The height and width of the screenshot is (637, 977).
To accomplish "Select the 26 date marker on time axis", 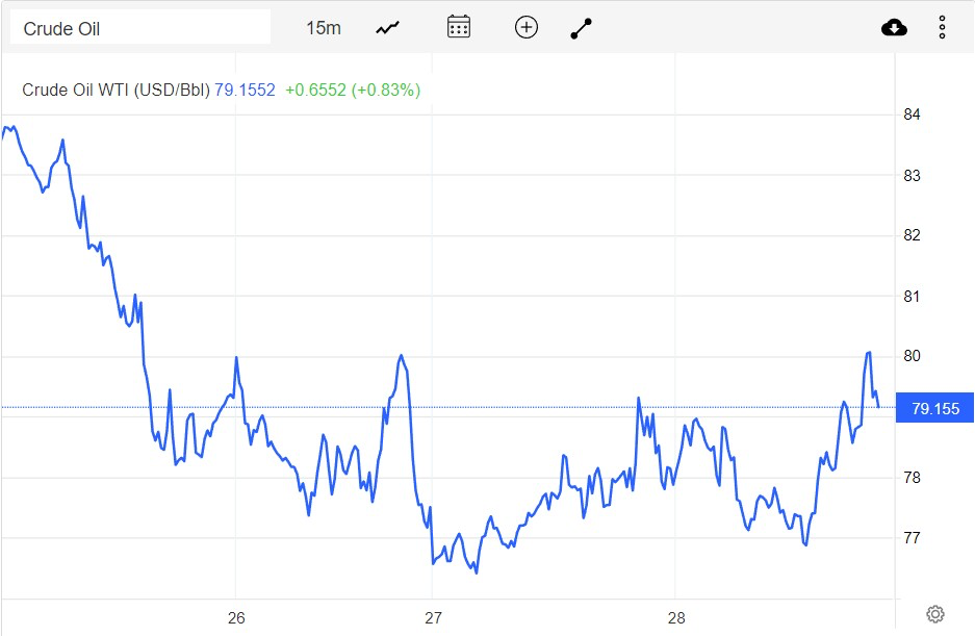I will [x=236, y=618].
